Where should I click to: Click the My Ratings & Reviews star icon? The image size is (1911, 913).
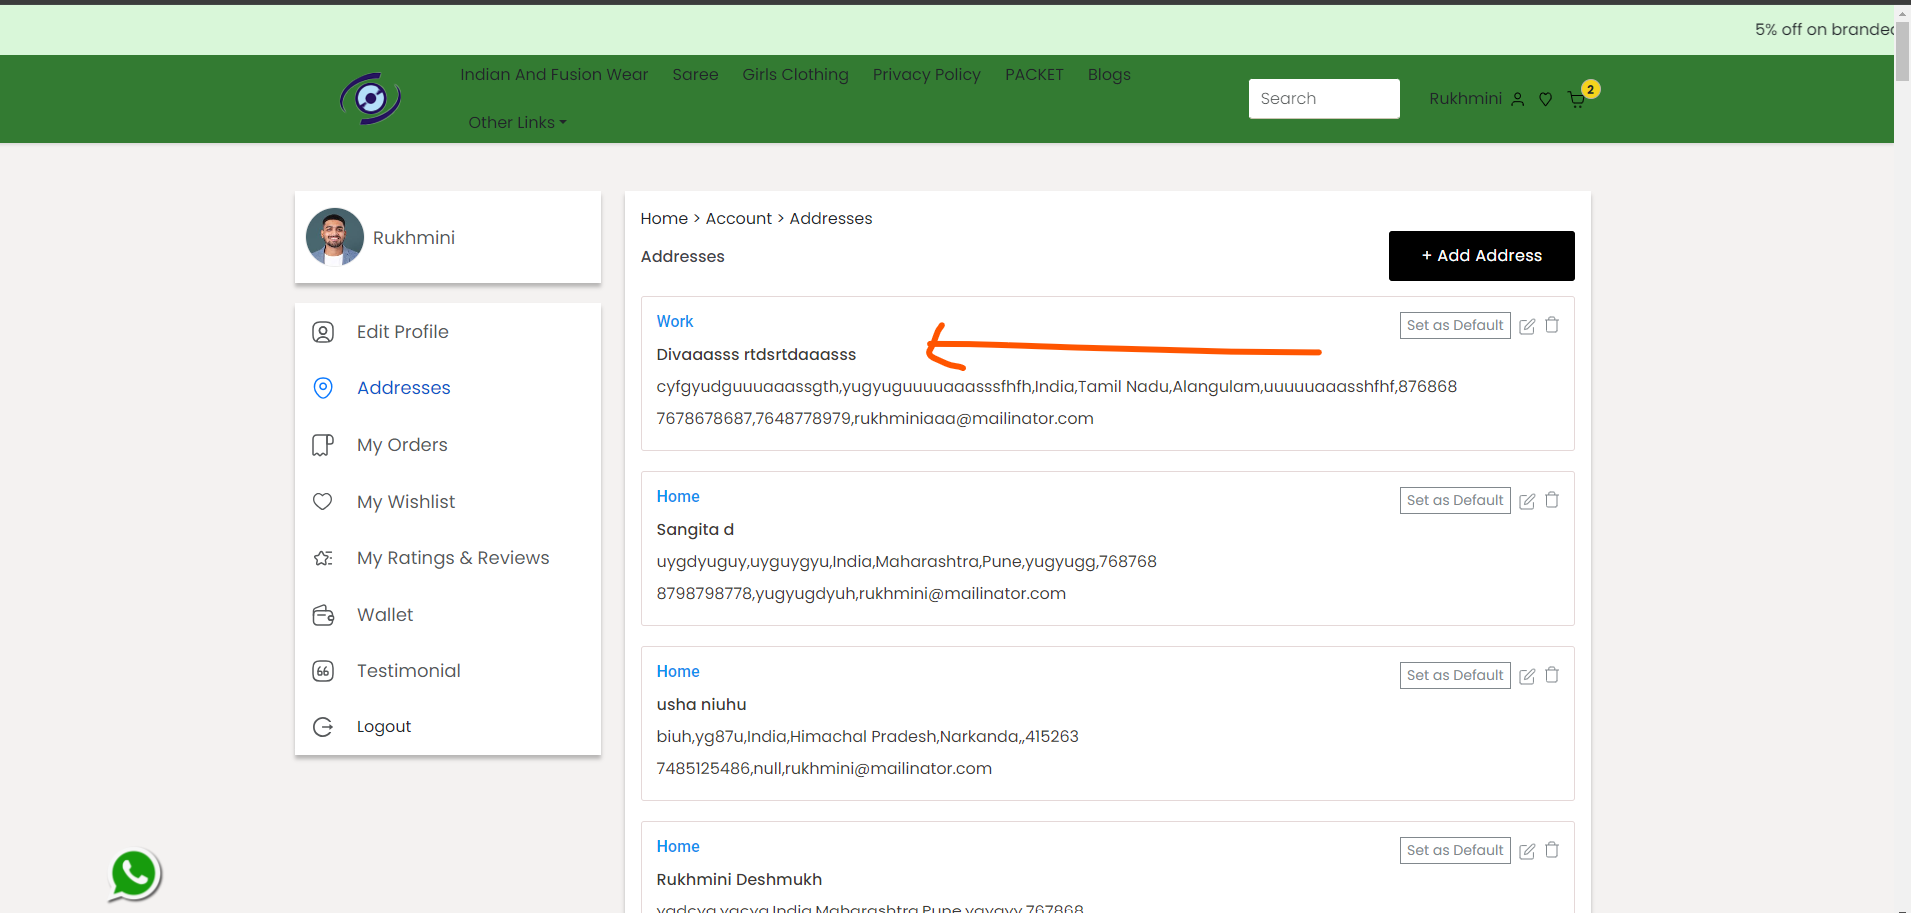(323, 558)
